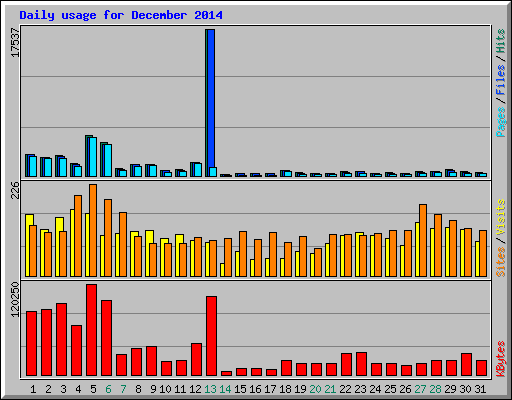
Task: Click the orange bar for day 6
Action: pos(108,238)
